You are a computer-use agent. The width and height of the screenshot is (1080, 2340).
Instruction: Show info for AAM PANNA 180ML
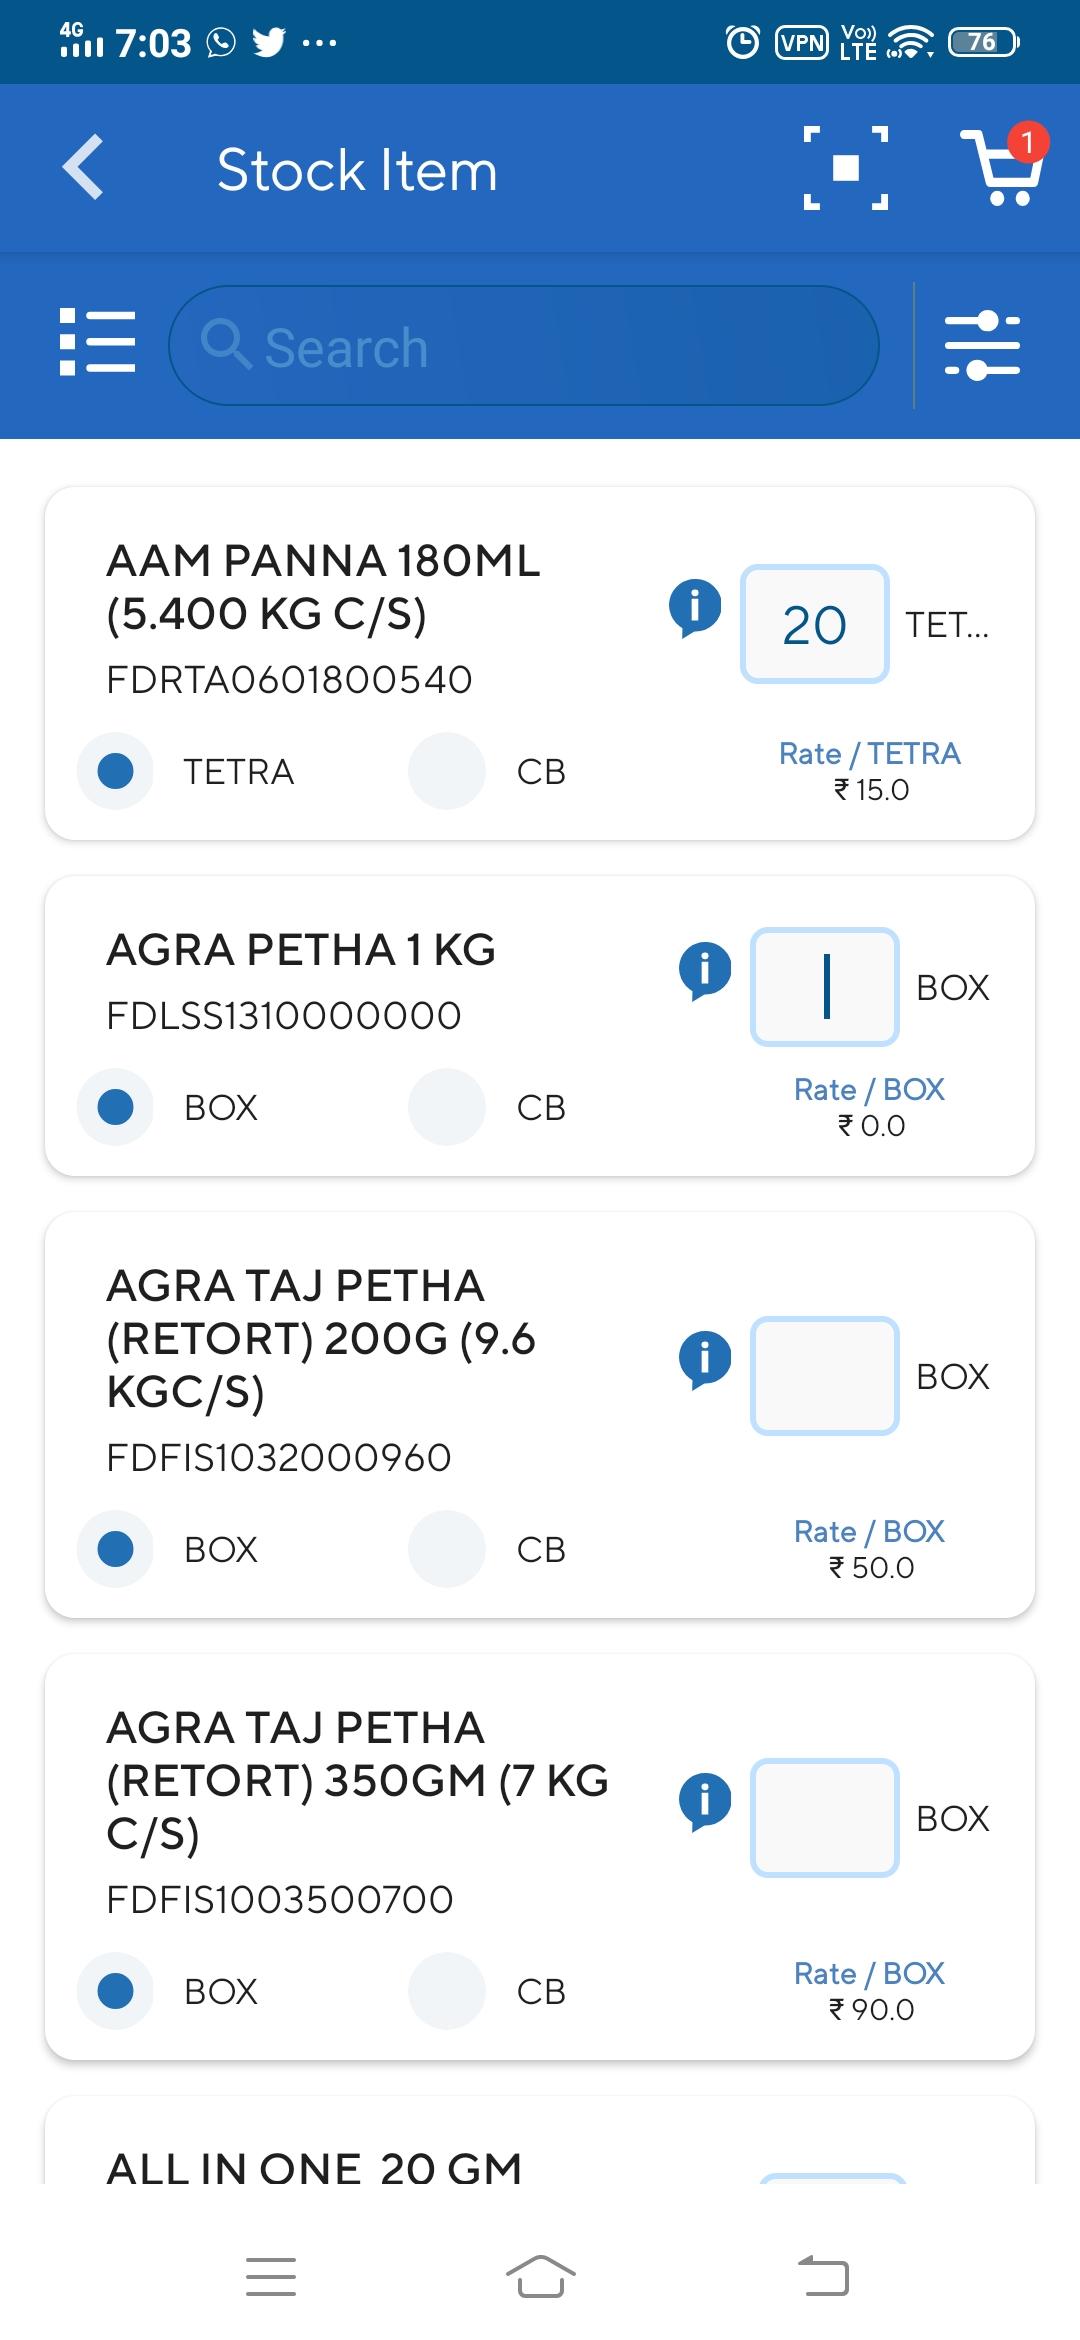click(695, 608)
